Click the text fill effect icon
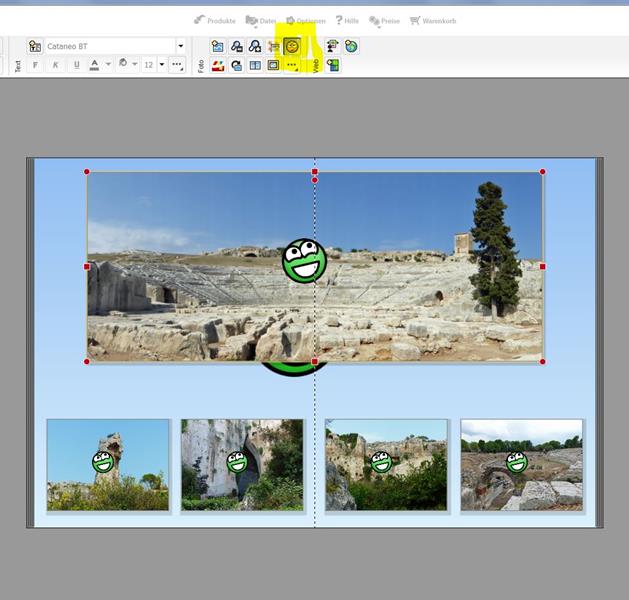 [x=124, y=64]
